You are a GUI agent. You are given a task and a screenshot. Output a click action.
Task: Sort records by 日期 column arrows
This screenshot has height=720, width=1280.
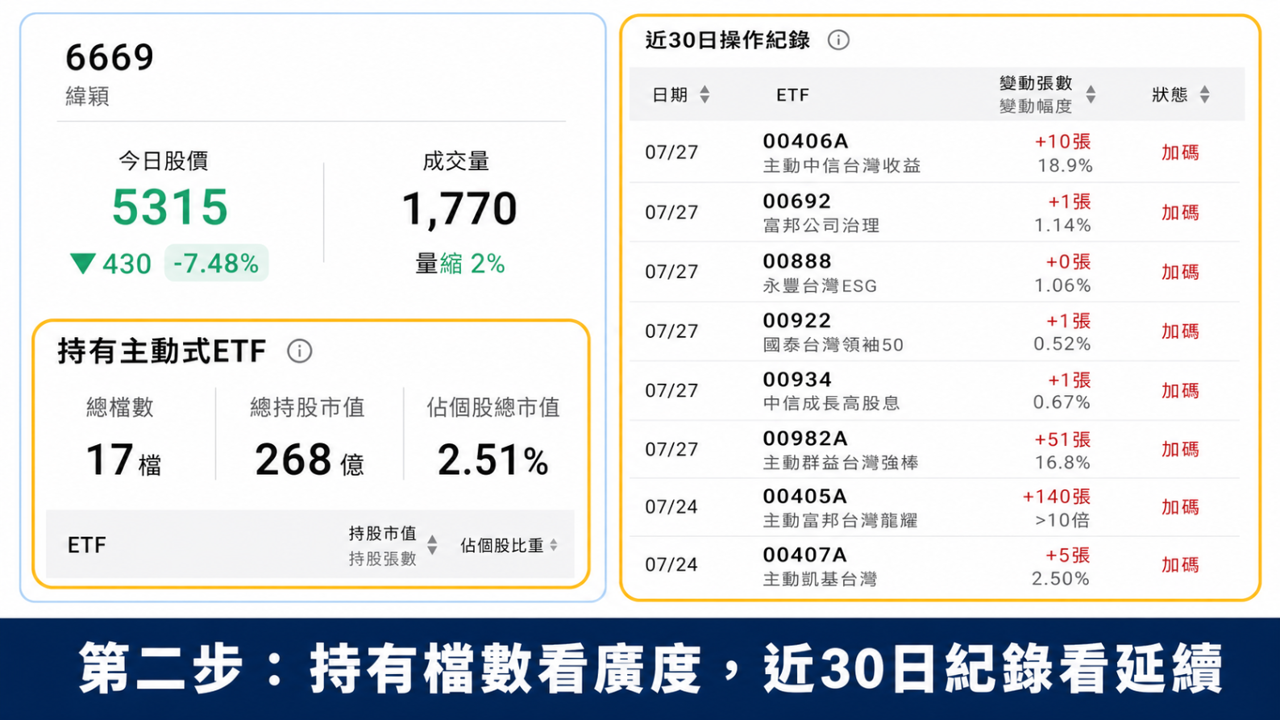[x=704, y=94]
